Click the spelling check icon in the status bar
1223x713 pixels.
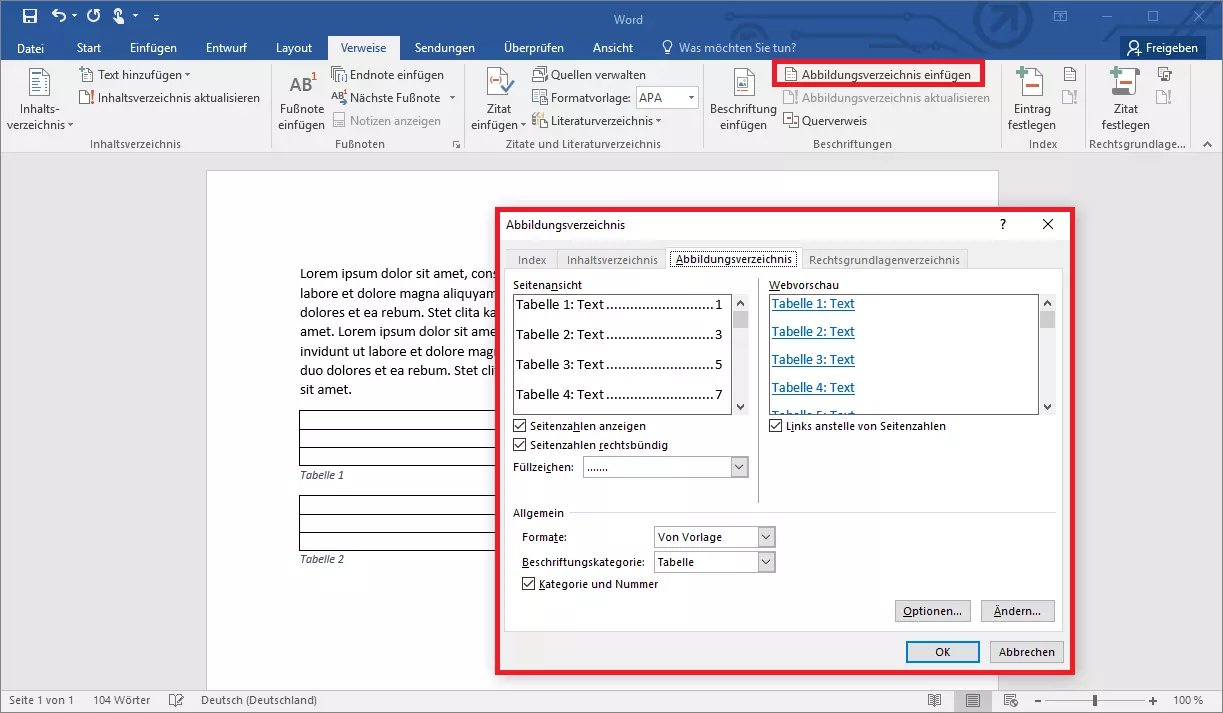coord(177,700)
